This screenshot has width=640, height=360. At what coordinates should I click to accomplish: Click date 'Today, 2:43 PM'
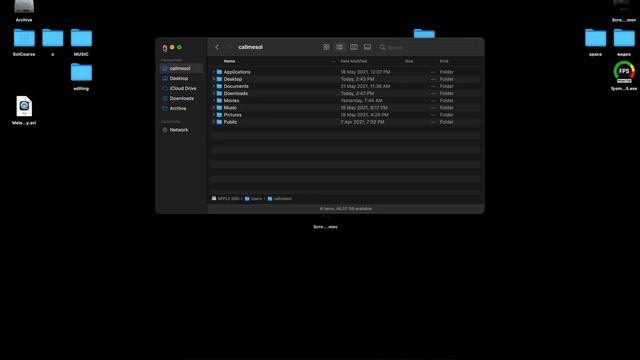(x=357, y=79)
